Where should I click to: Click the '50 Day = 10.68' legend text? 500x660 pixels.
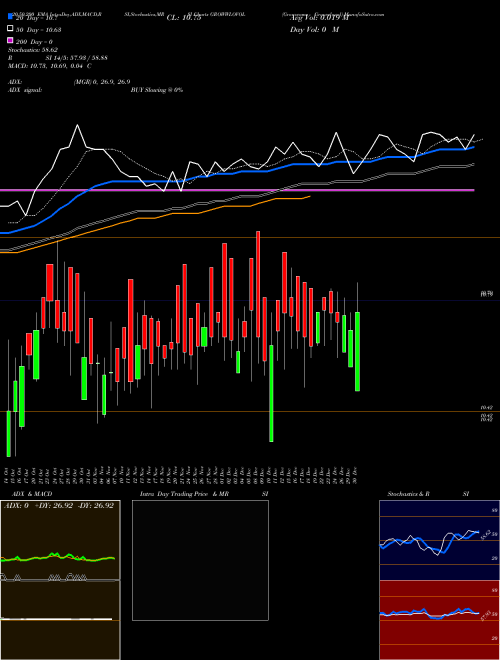(38, 30)
